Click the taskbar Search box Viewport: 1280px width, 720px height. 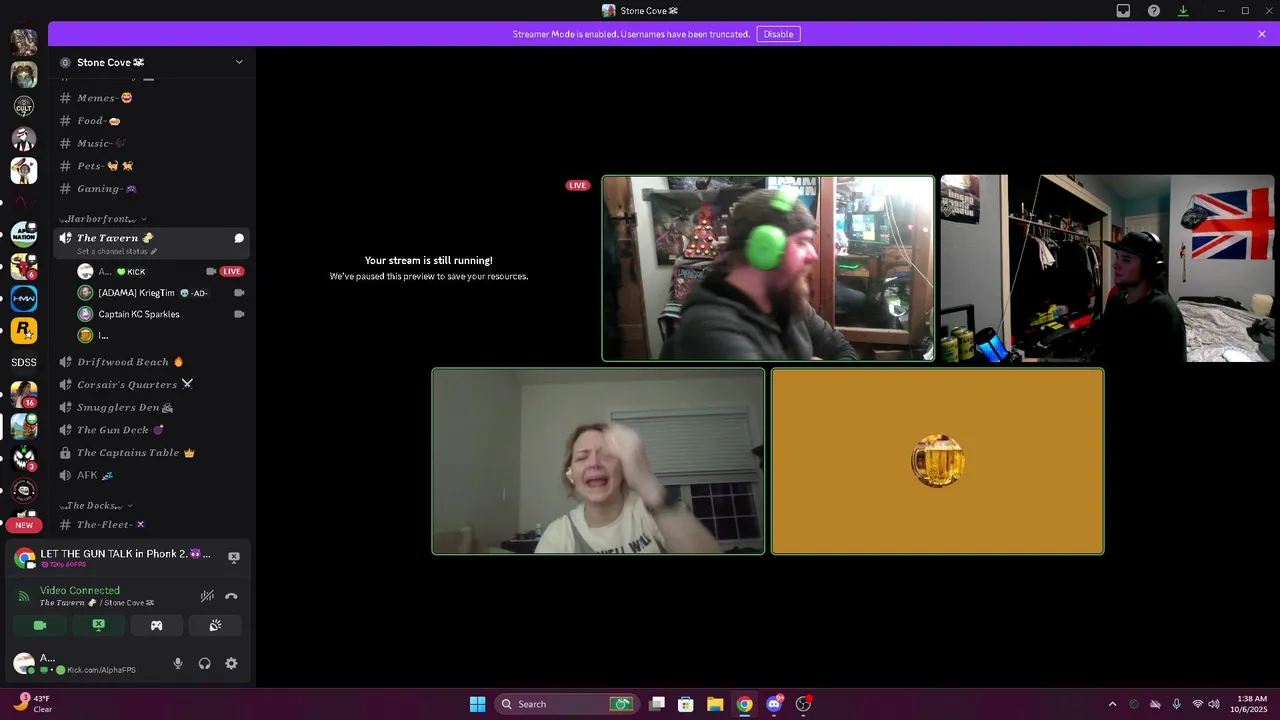point(567,704)
